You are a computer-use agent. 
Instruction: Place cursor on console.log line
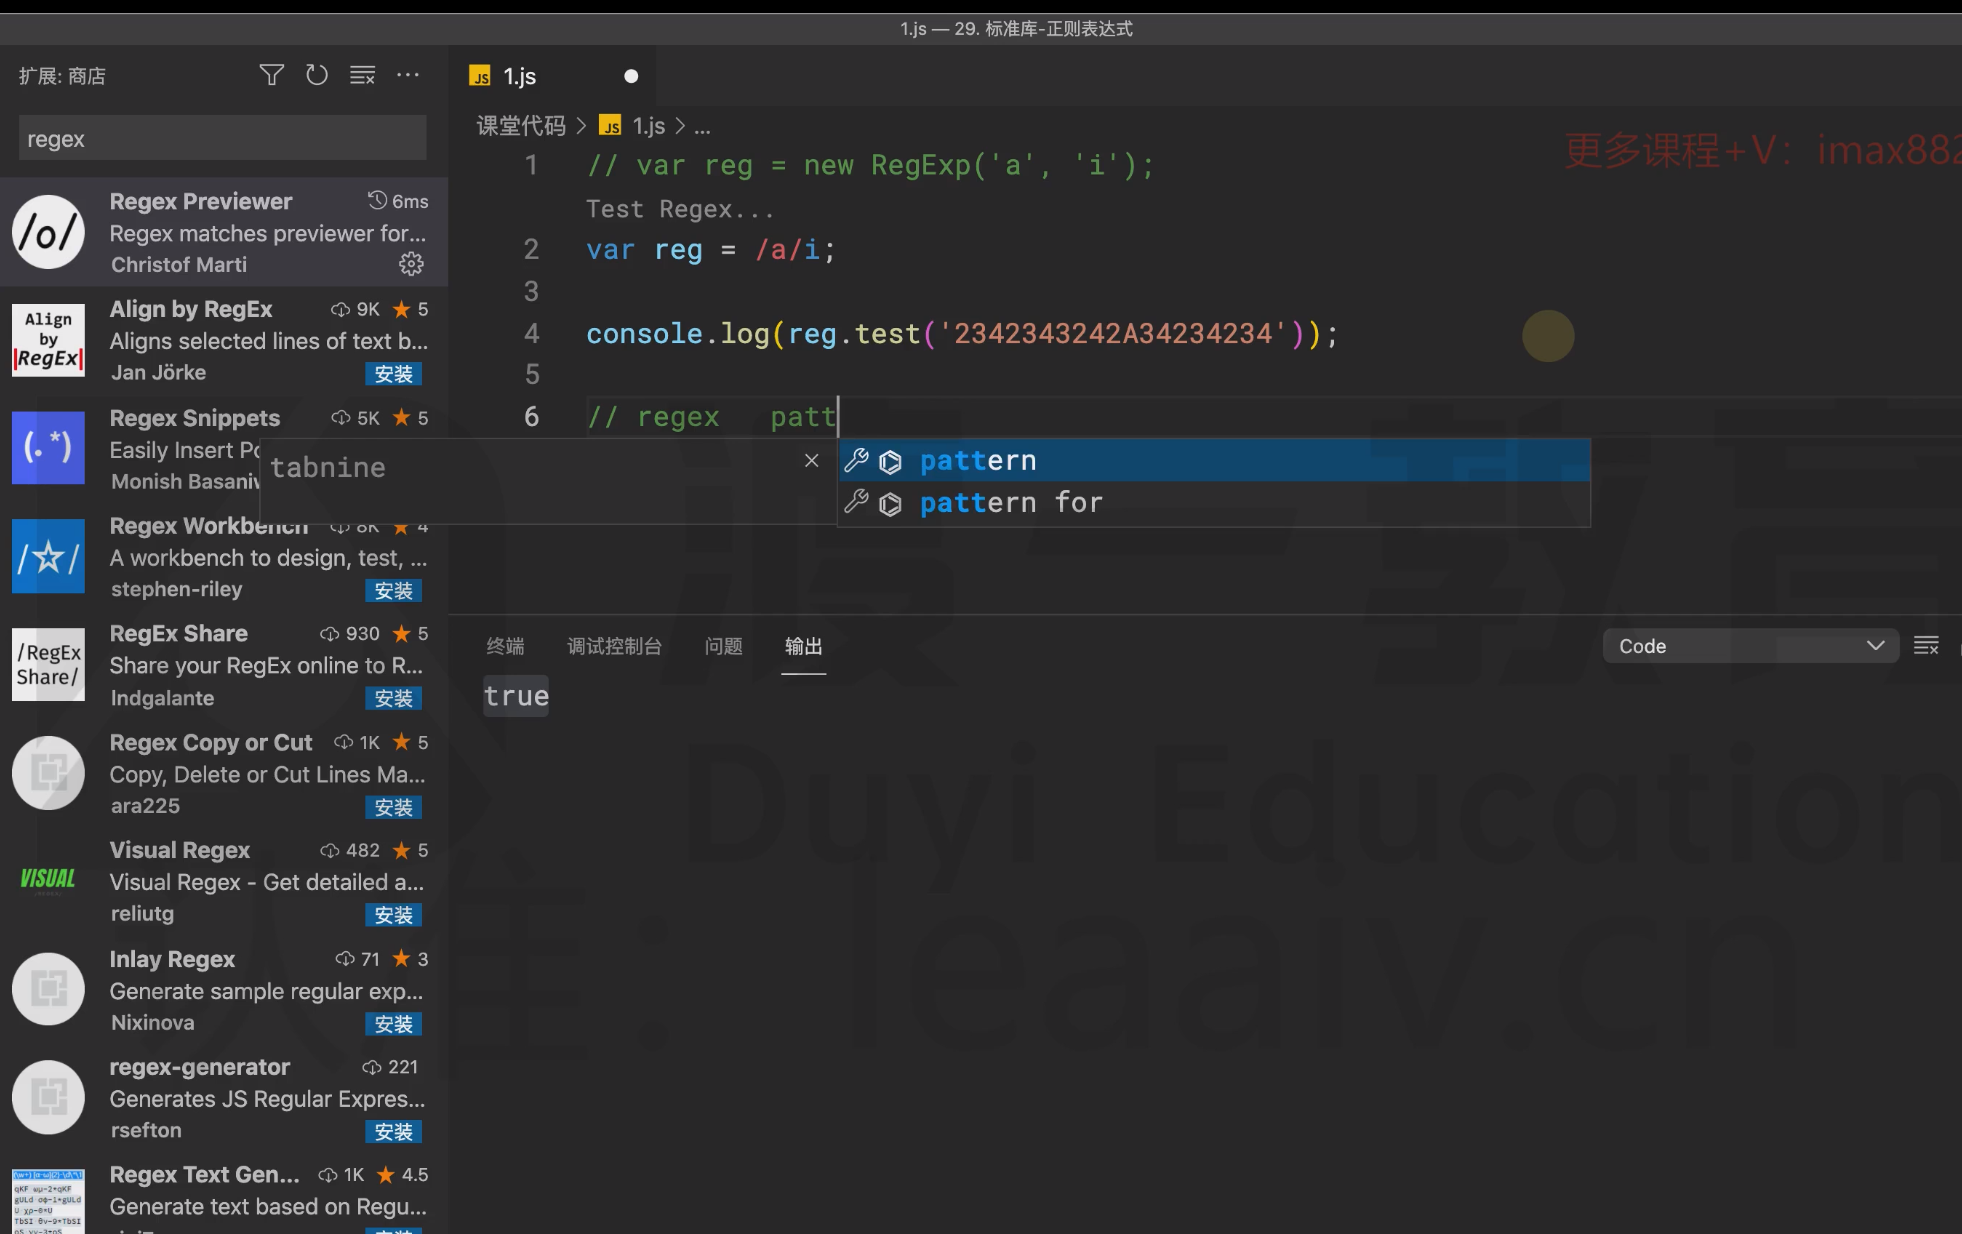[962, 333]
